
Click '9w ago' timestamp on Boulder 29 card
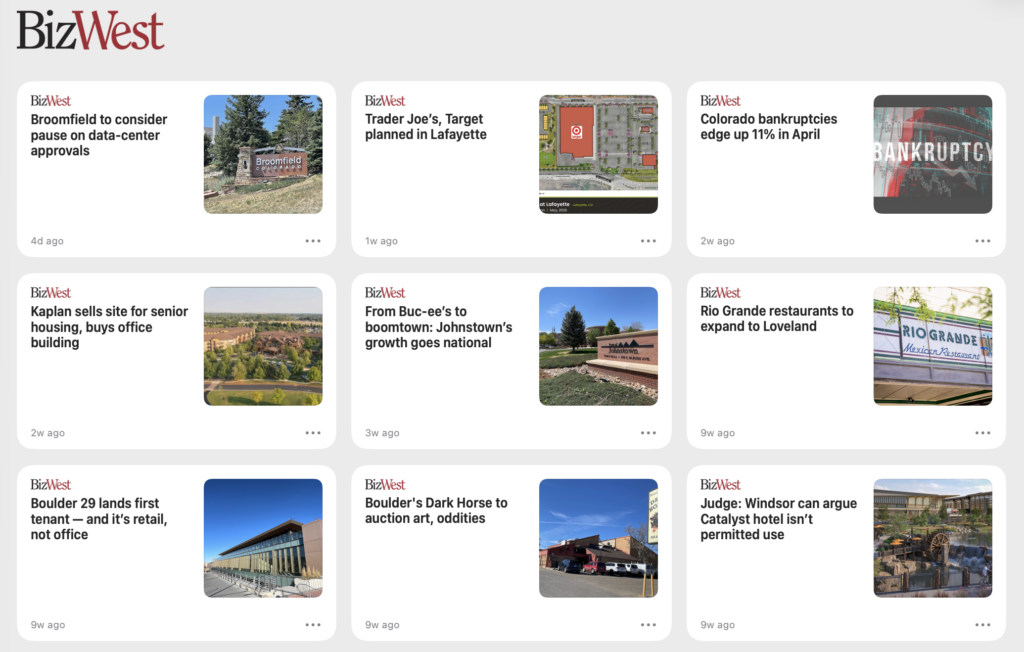[x=48, y=625]
